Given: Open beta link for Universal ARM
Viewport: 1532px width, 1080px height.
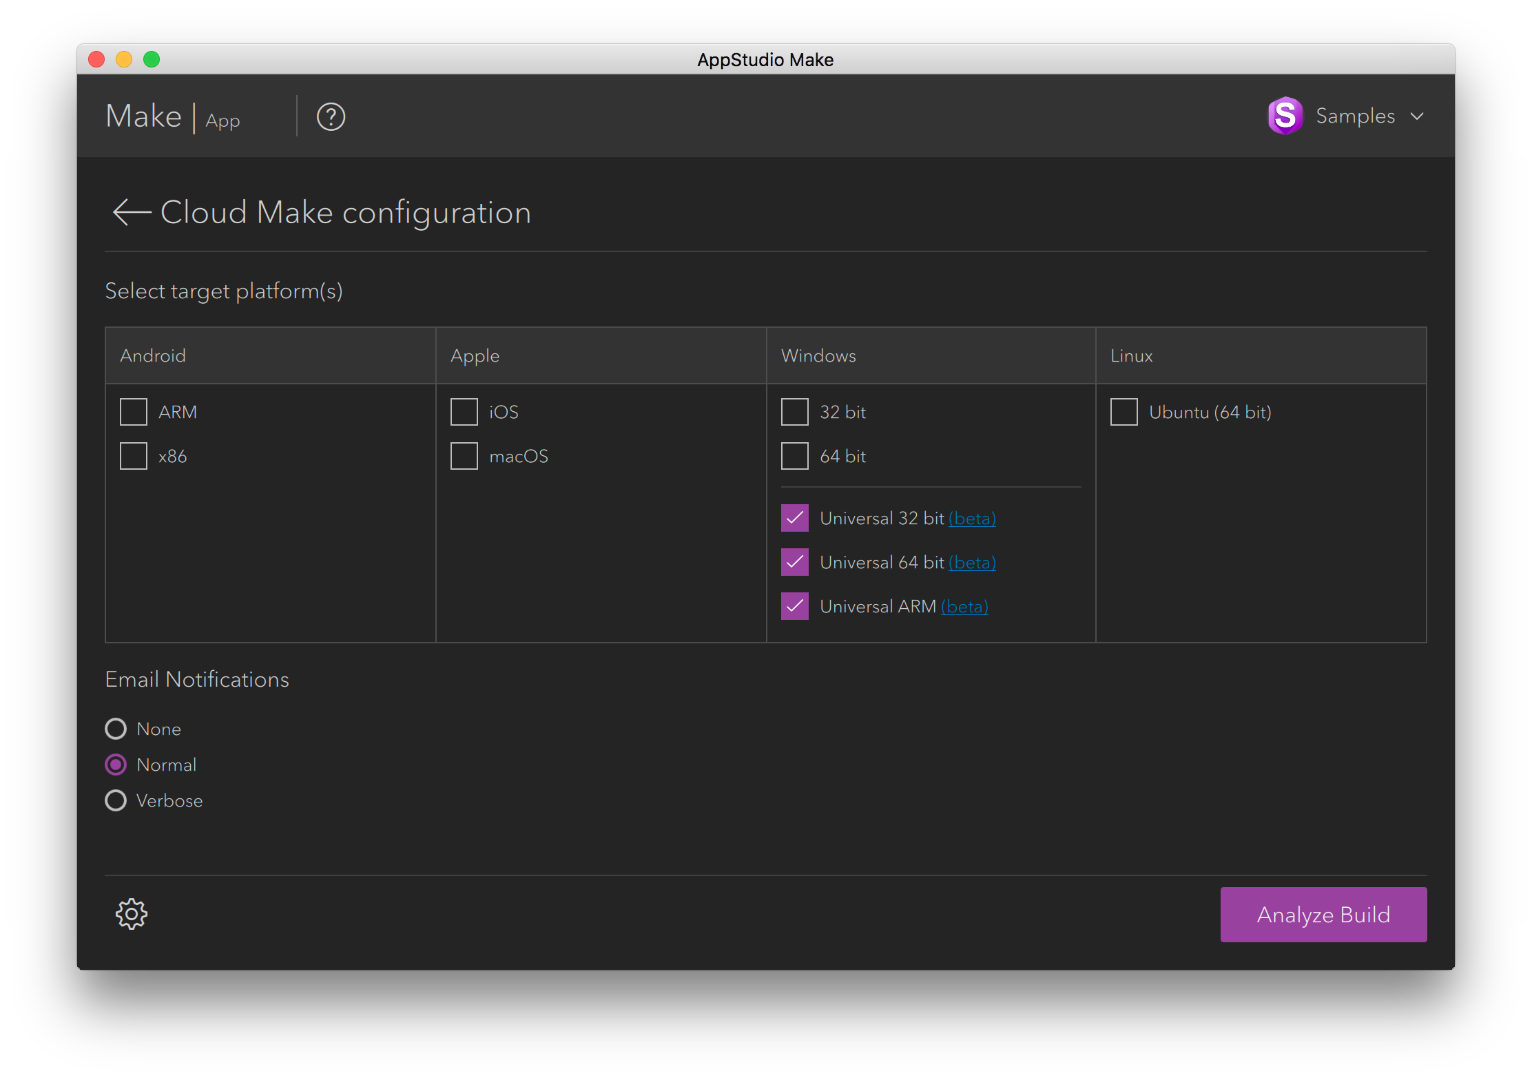Looking at the screenshot, I should click(964, 606).
